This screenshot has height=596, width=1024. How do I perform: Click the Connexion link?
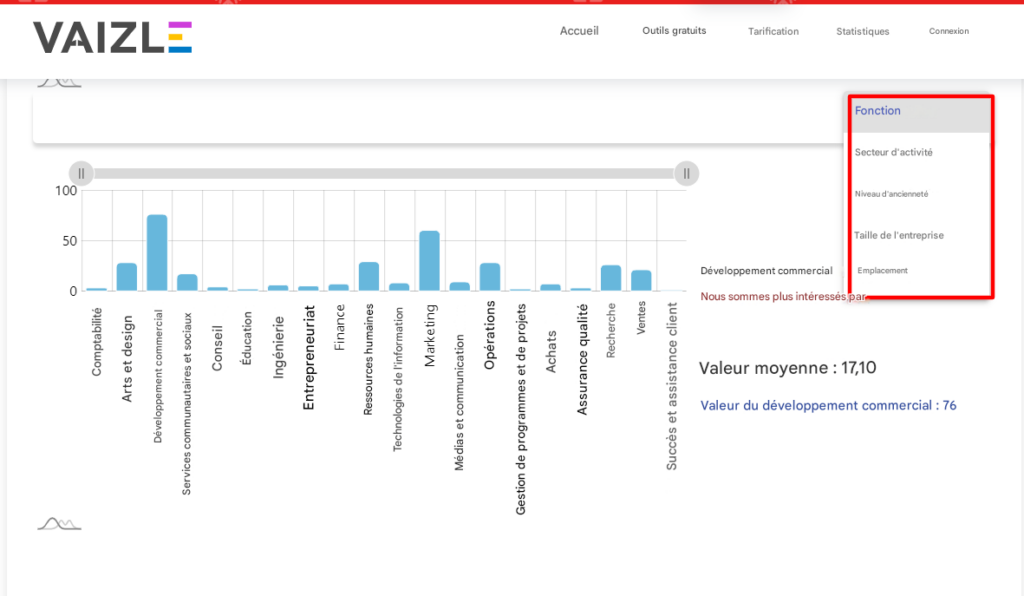click(948, 31)
